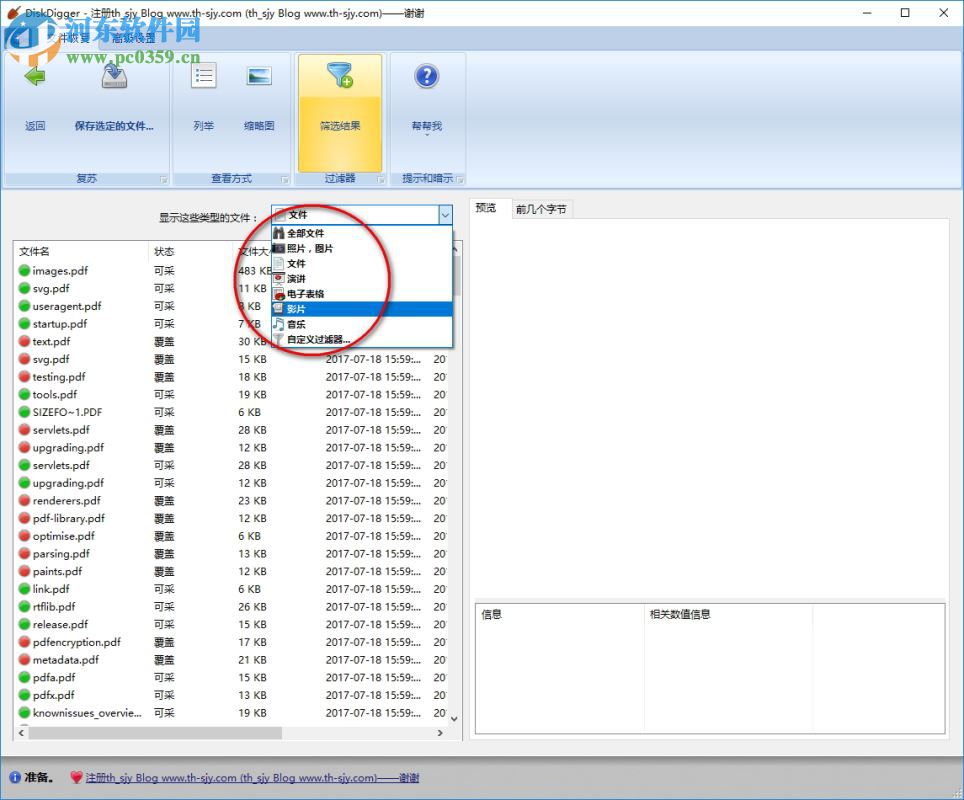Click green status dot of link.pdf

pyautogui.click(x=24, y=589)
